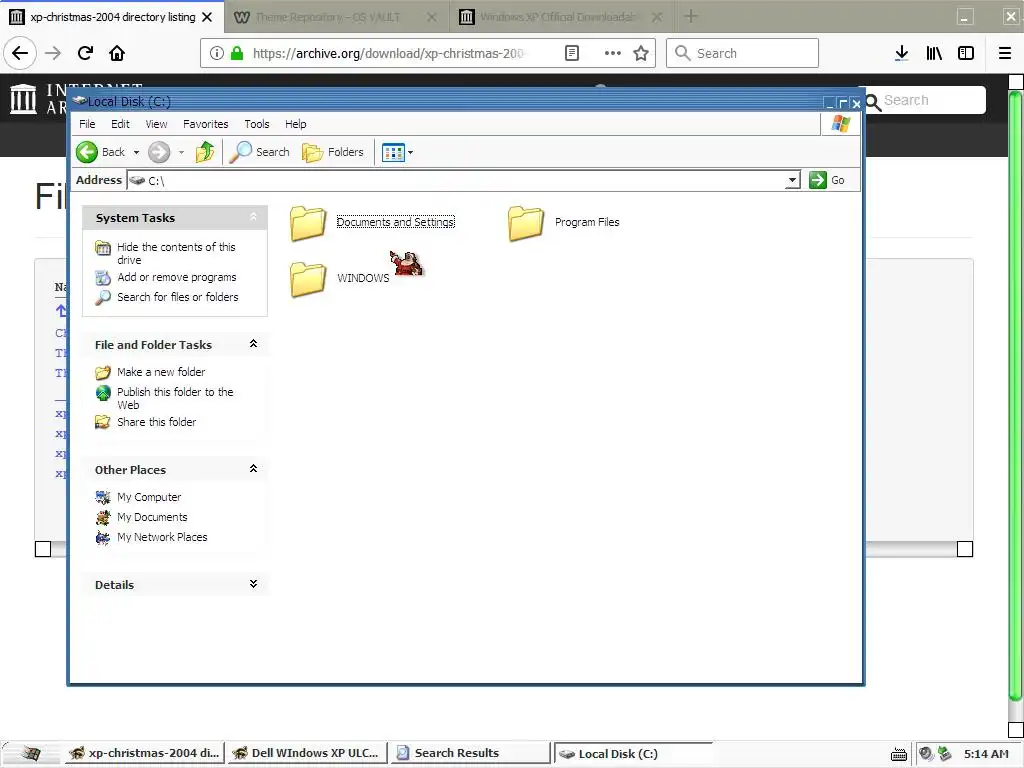1024x768 pixels.
Task: Click the keyboard icon in system tray
Action: point(899,754)
